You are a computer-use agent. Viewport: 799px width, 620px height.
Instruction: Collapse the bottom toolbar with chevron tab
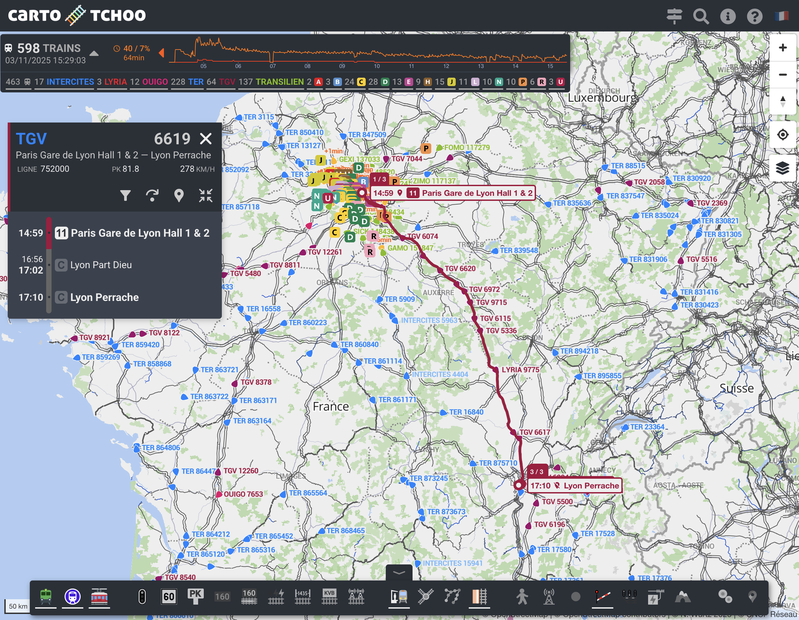(x=398, y=573)
